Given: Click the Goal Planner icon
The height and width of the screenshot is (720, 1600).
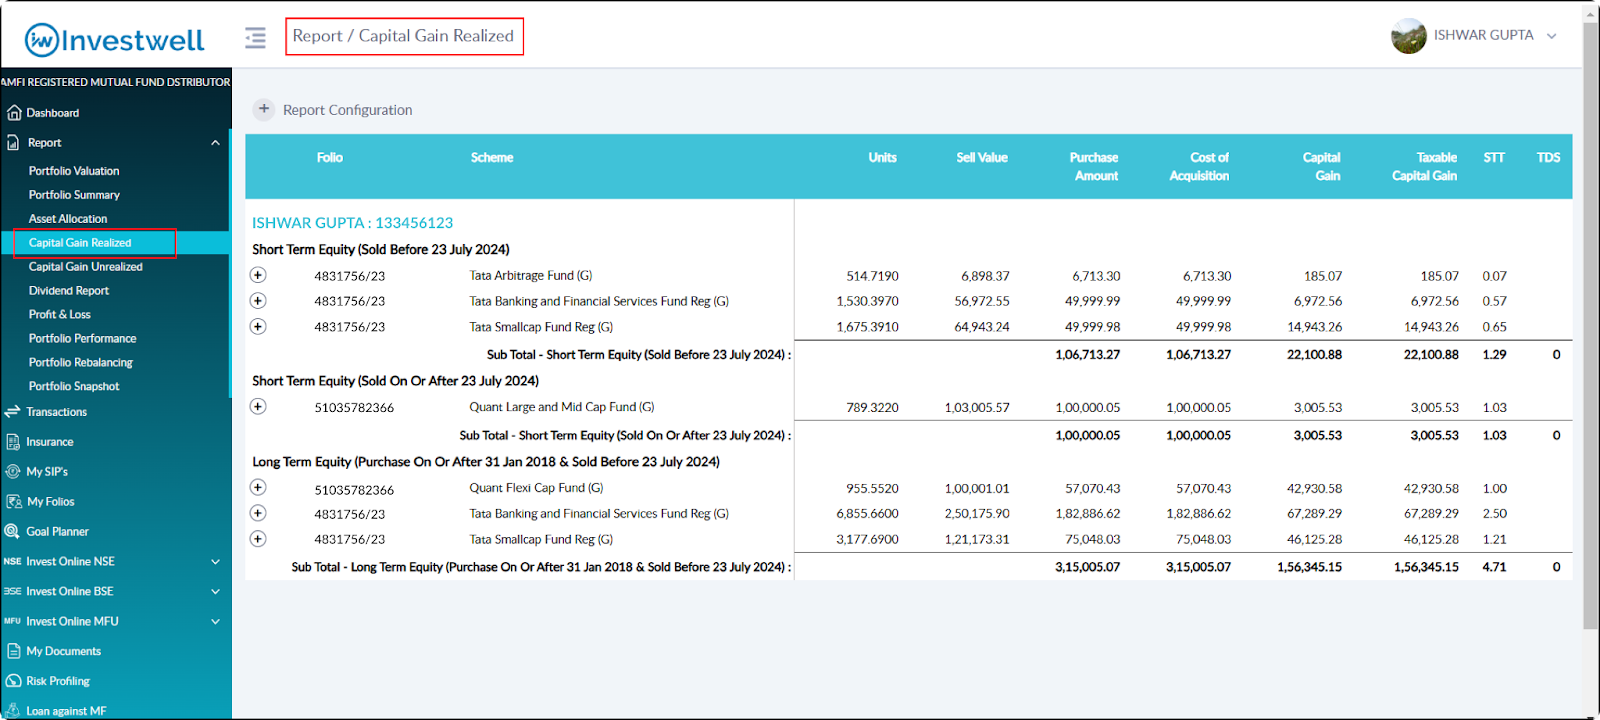Looking at the screenshot, I should click(x=13, y=532).
